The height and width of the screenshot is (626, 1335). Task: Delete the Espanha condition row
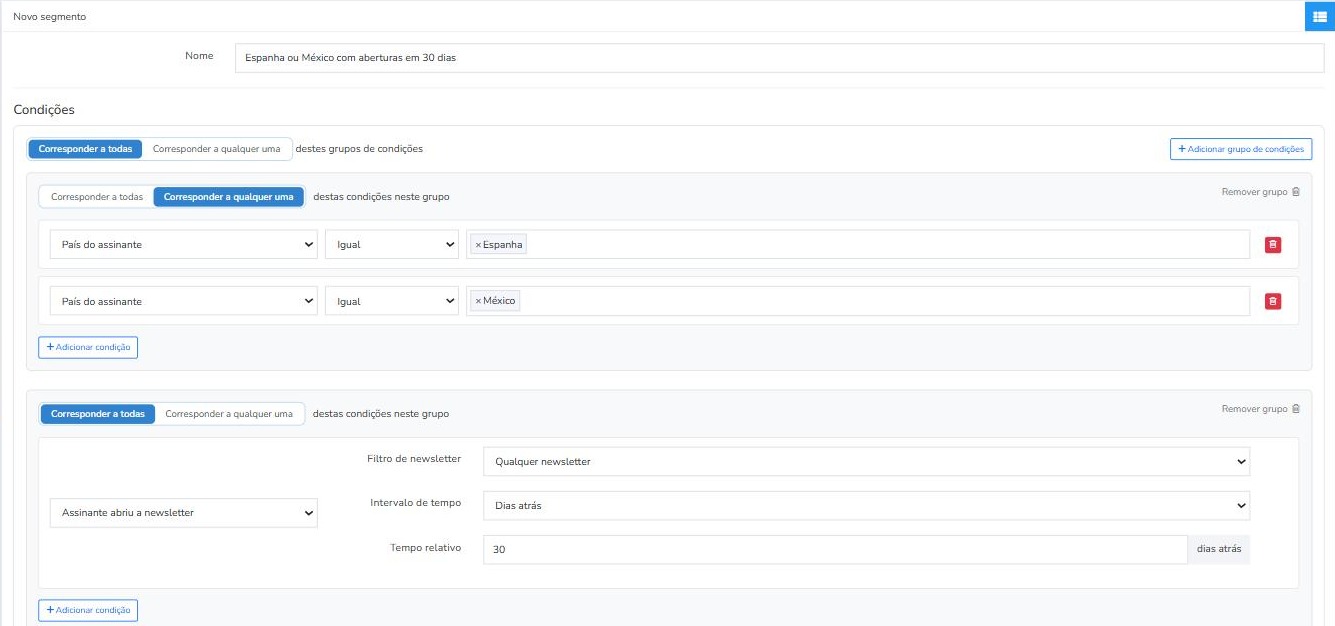(1273, 245)
